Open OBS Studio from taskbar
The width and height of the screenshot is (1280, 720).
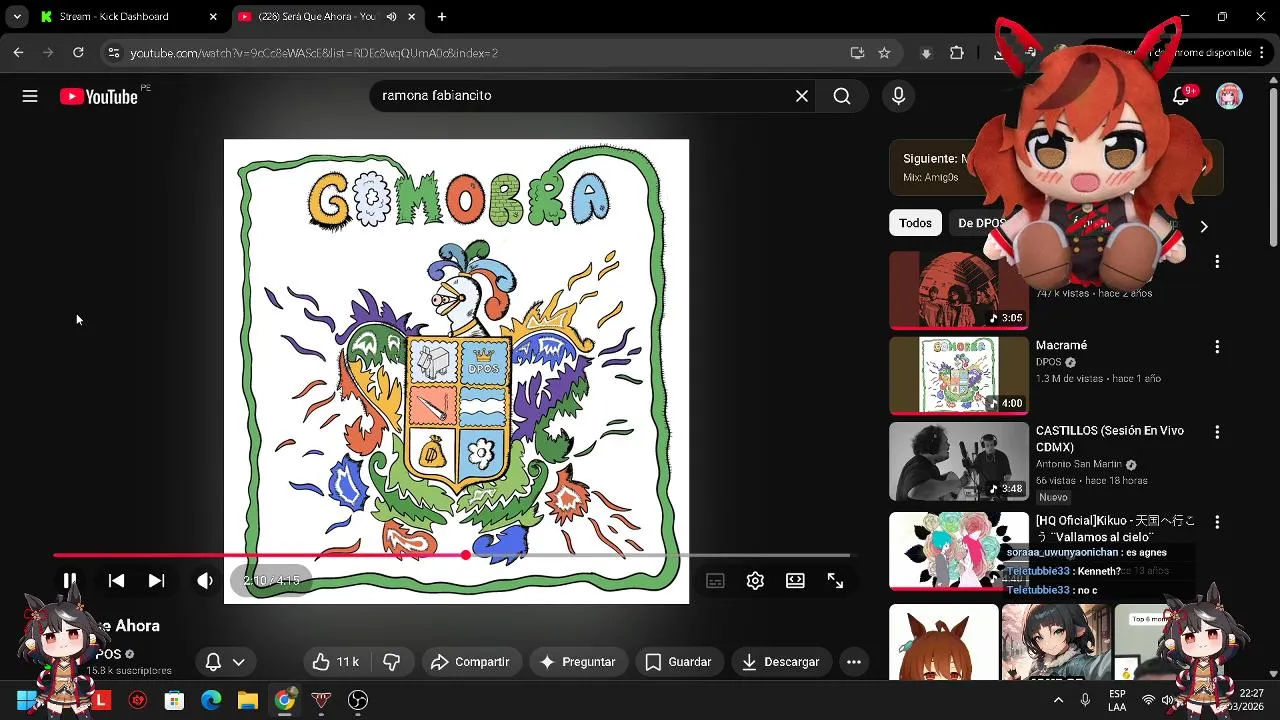coord(358,700)
